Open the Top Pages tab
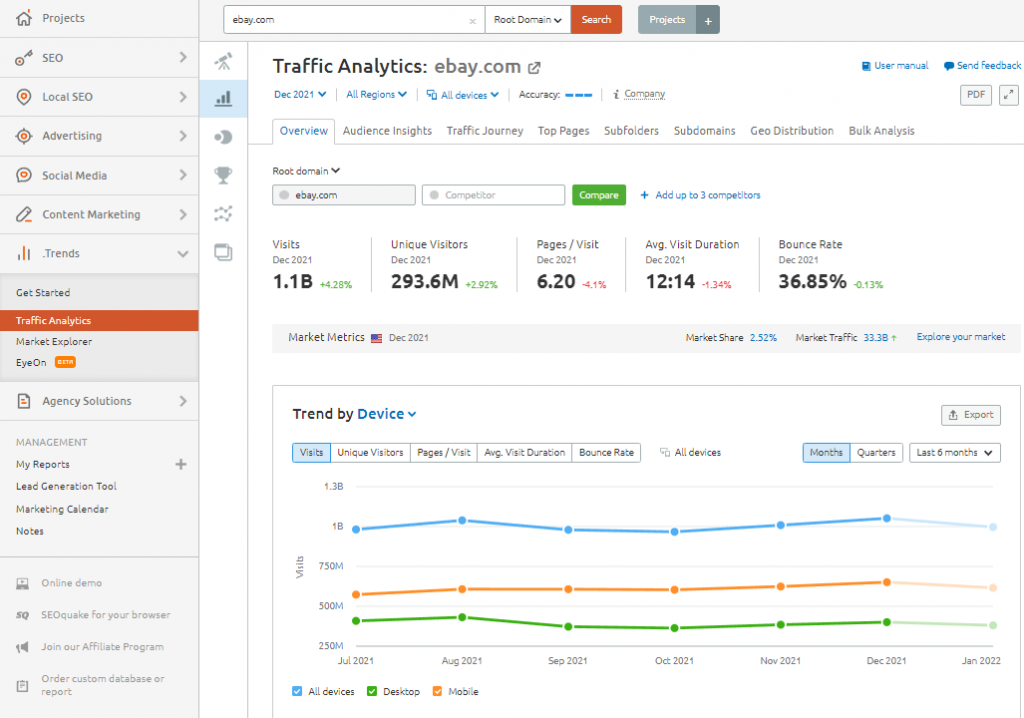Screen dimensions: 1024x718 [x=564, y=131]
